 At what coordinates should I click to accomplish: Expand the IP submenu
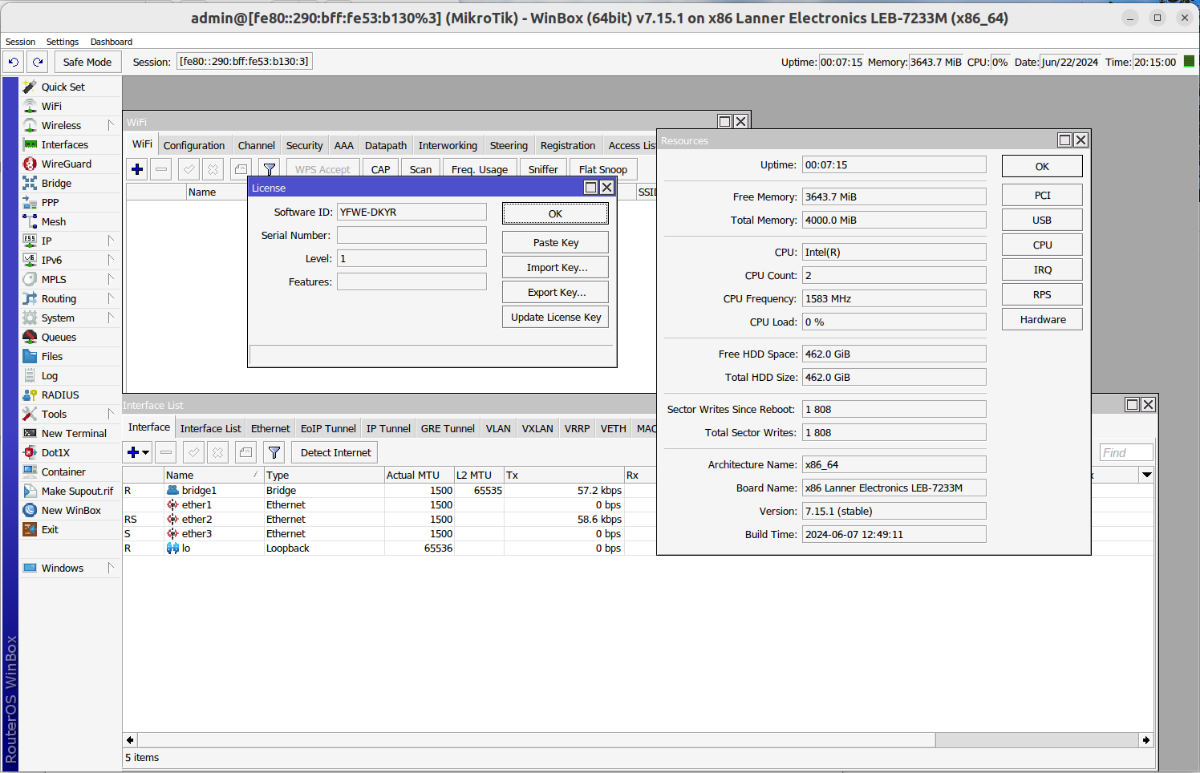pos(111,241)
